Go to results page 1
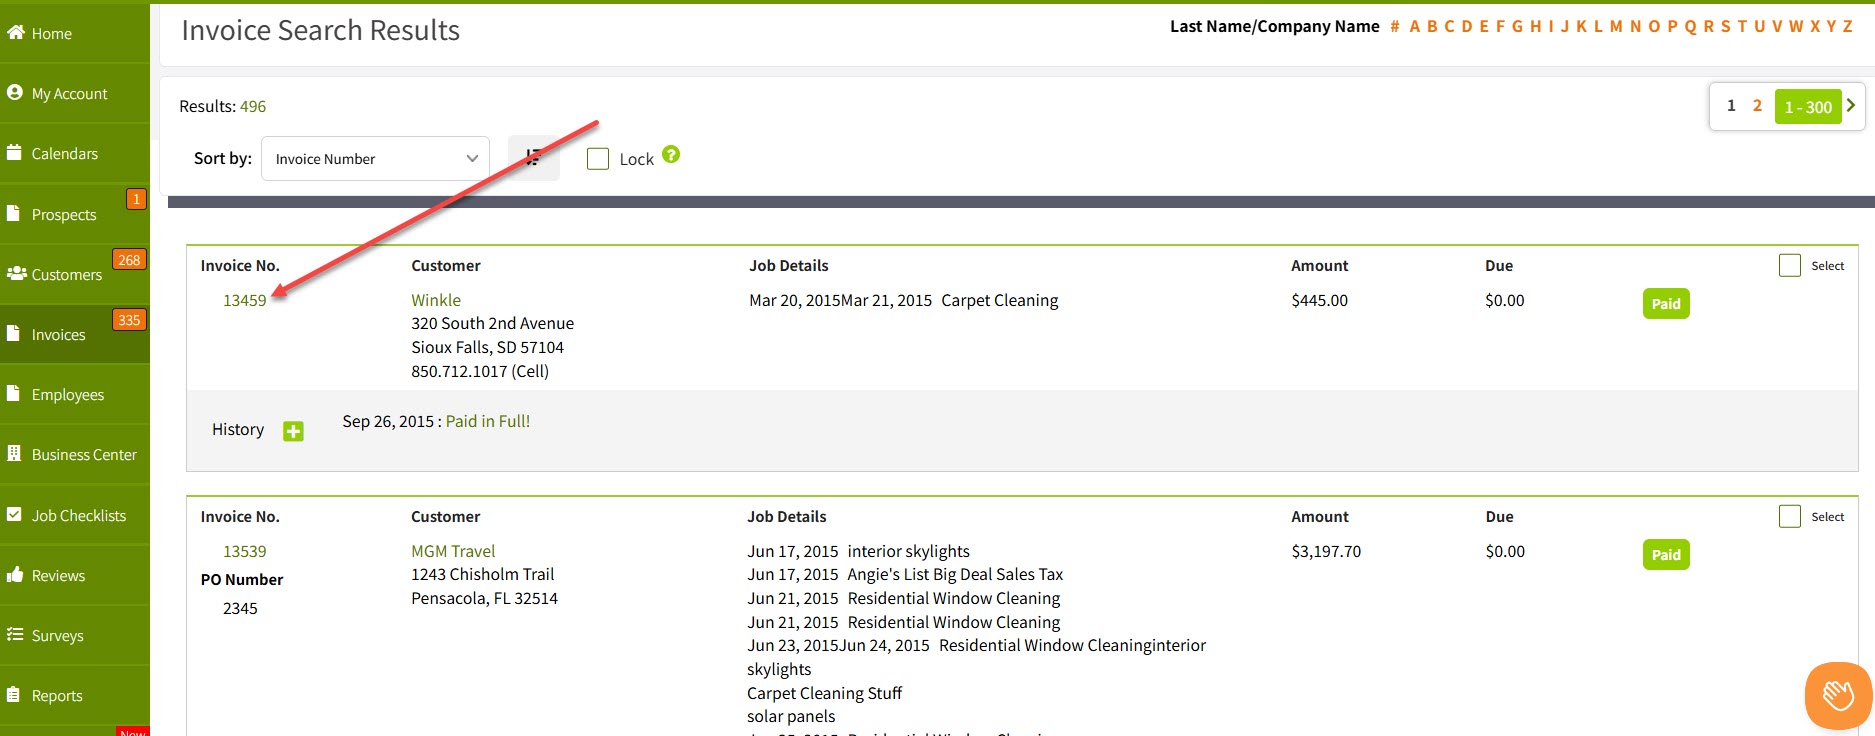1875x736 pixels. click(x=1731, y=105)
